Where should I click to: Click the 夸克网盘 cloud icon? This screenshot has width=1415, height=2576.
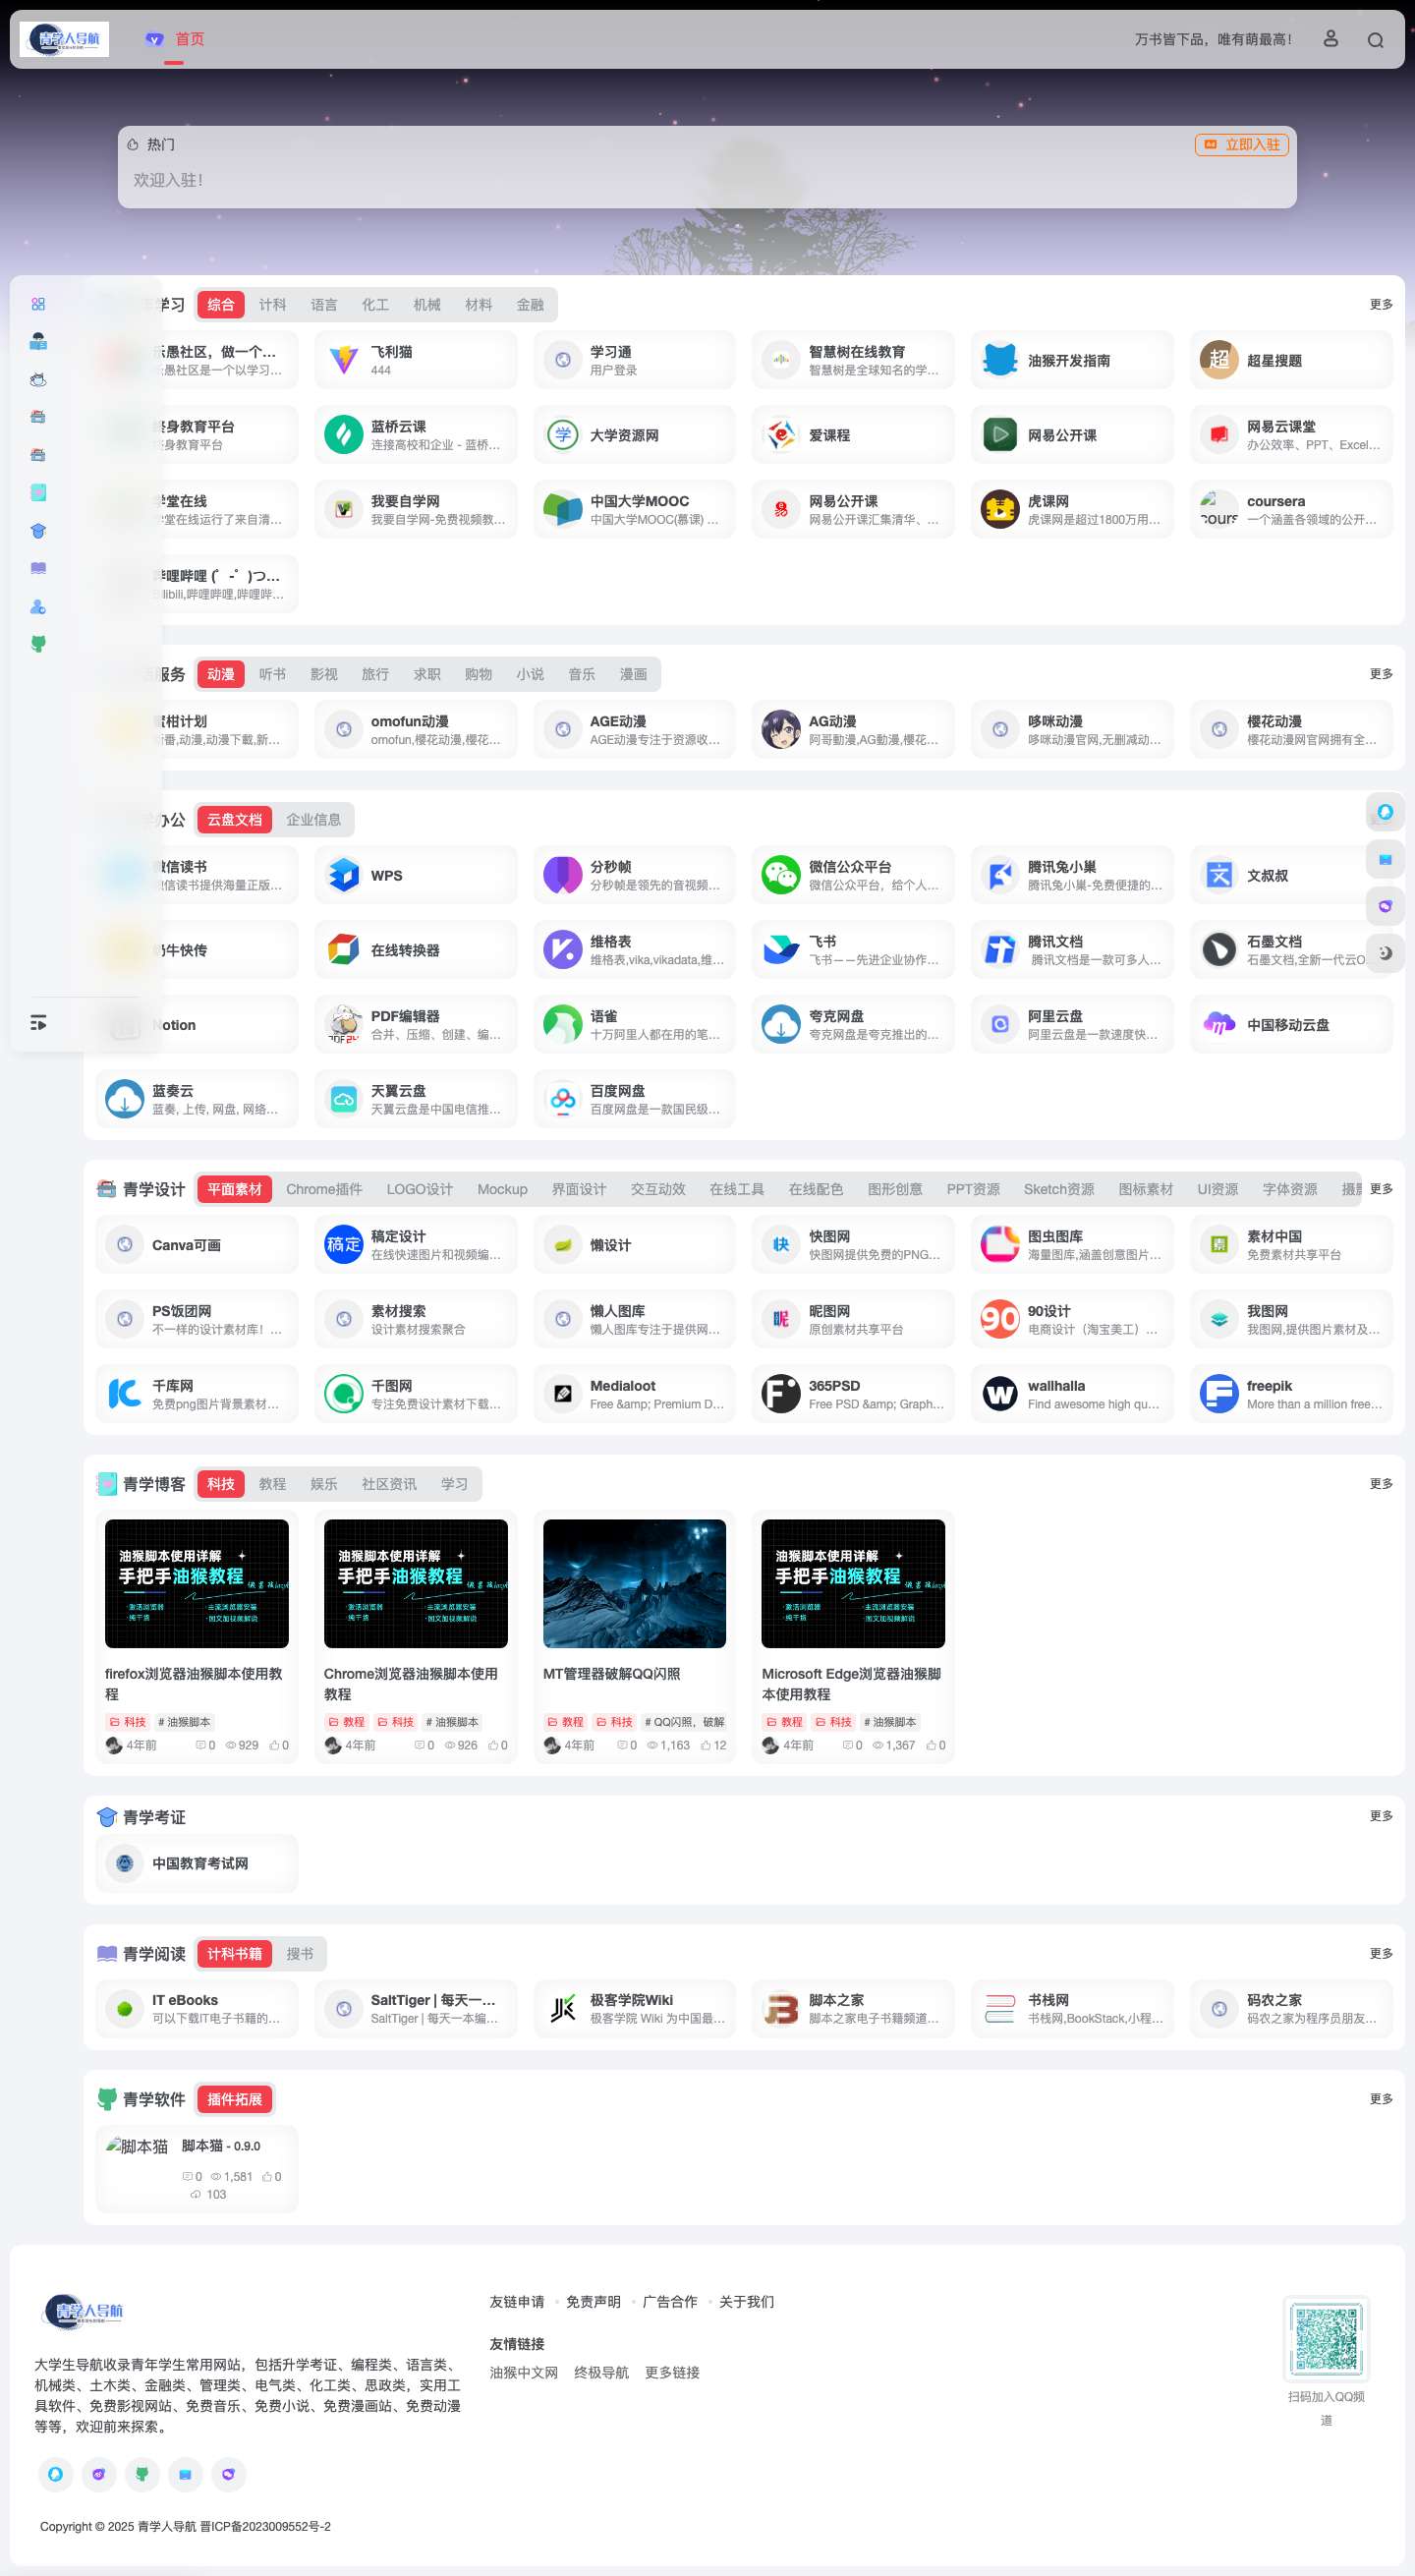click(781, 1025)
